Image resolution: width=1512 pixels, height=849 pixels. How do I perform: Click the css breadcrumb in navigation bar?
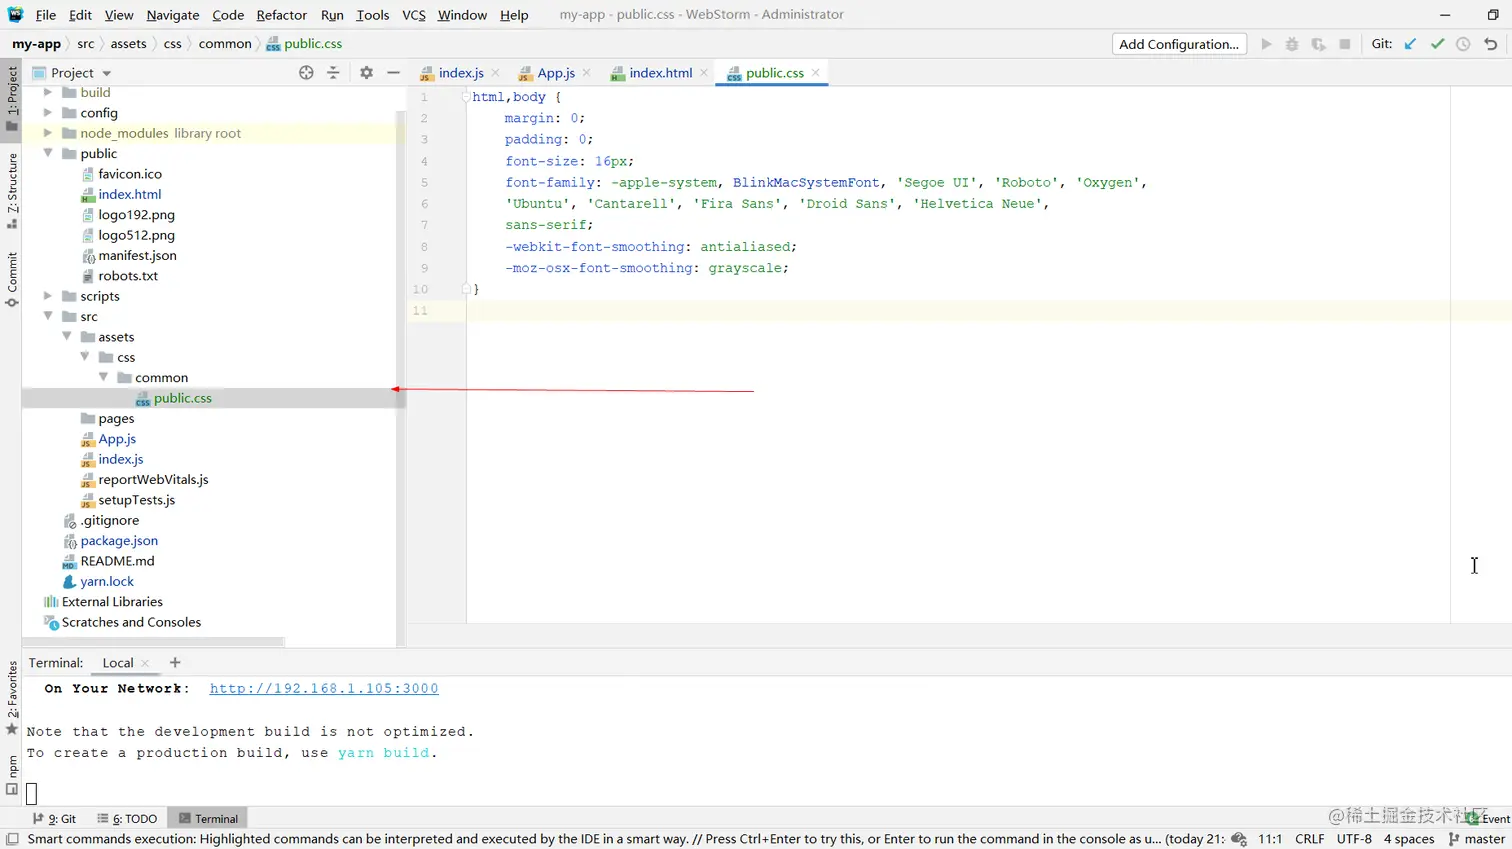click(x=172, y=44)
